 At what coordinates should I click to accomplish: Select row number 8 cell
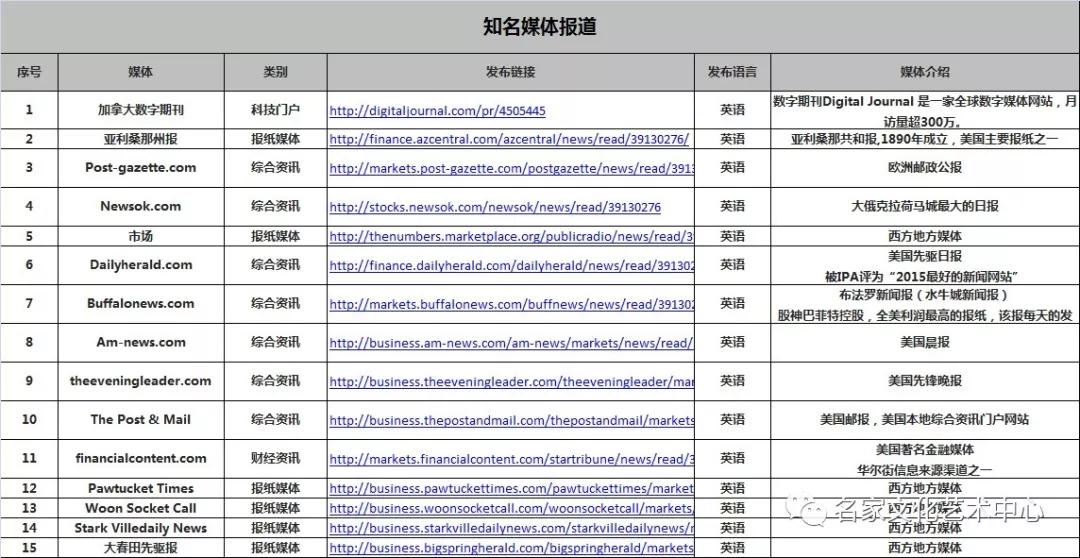tap(29, 342)
